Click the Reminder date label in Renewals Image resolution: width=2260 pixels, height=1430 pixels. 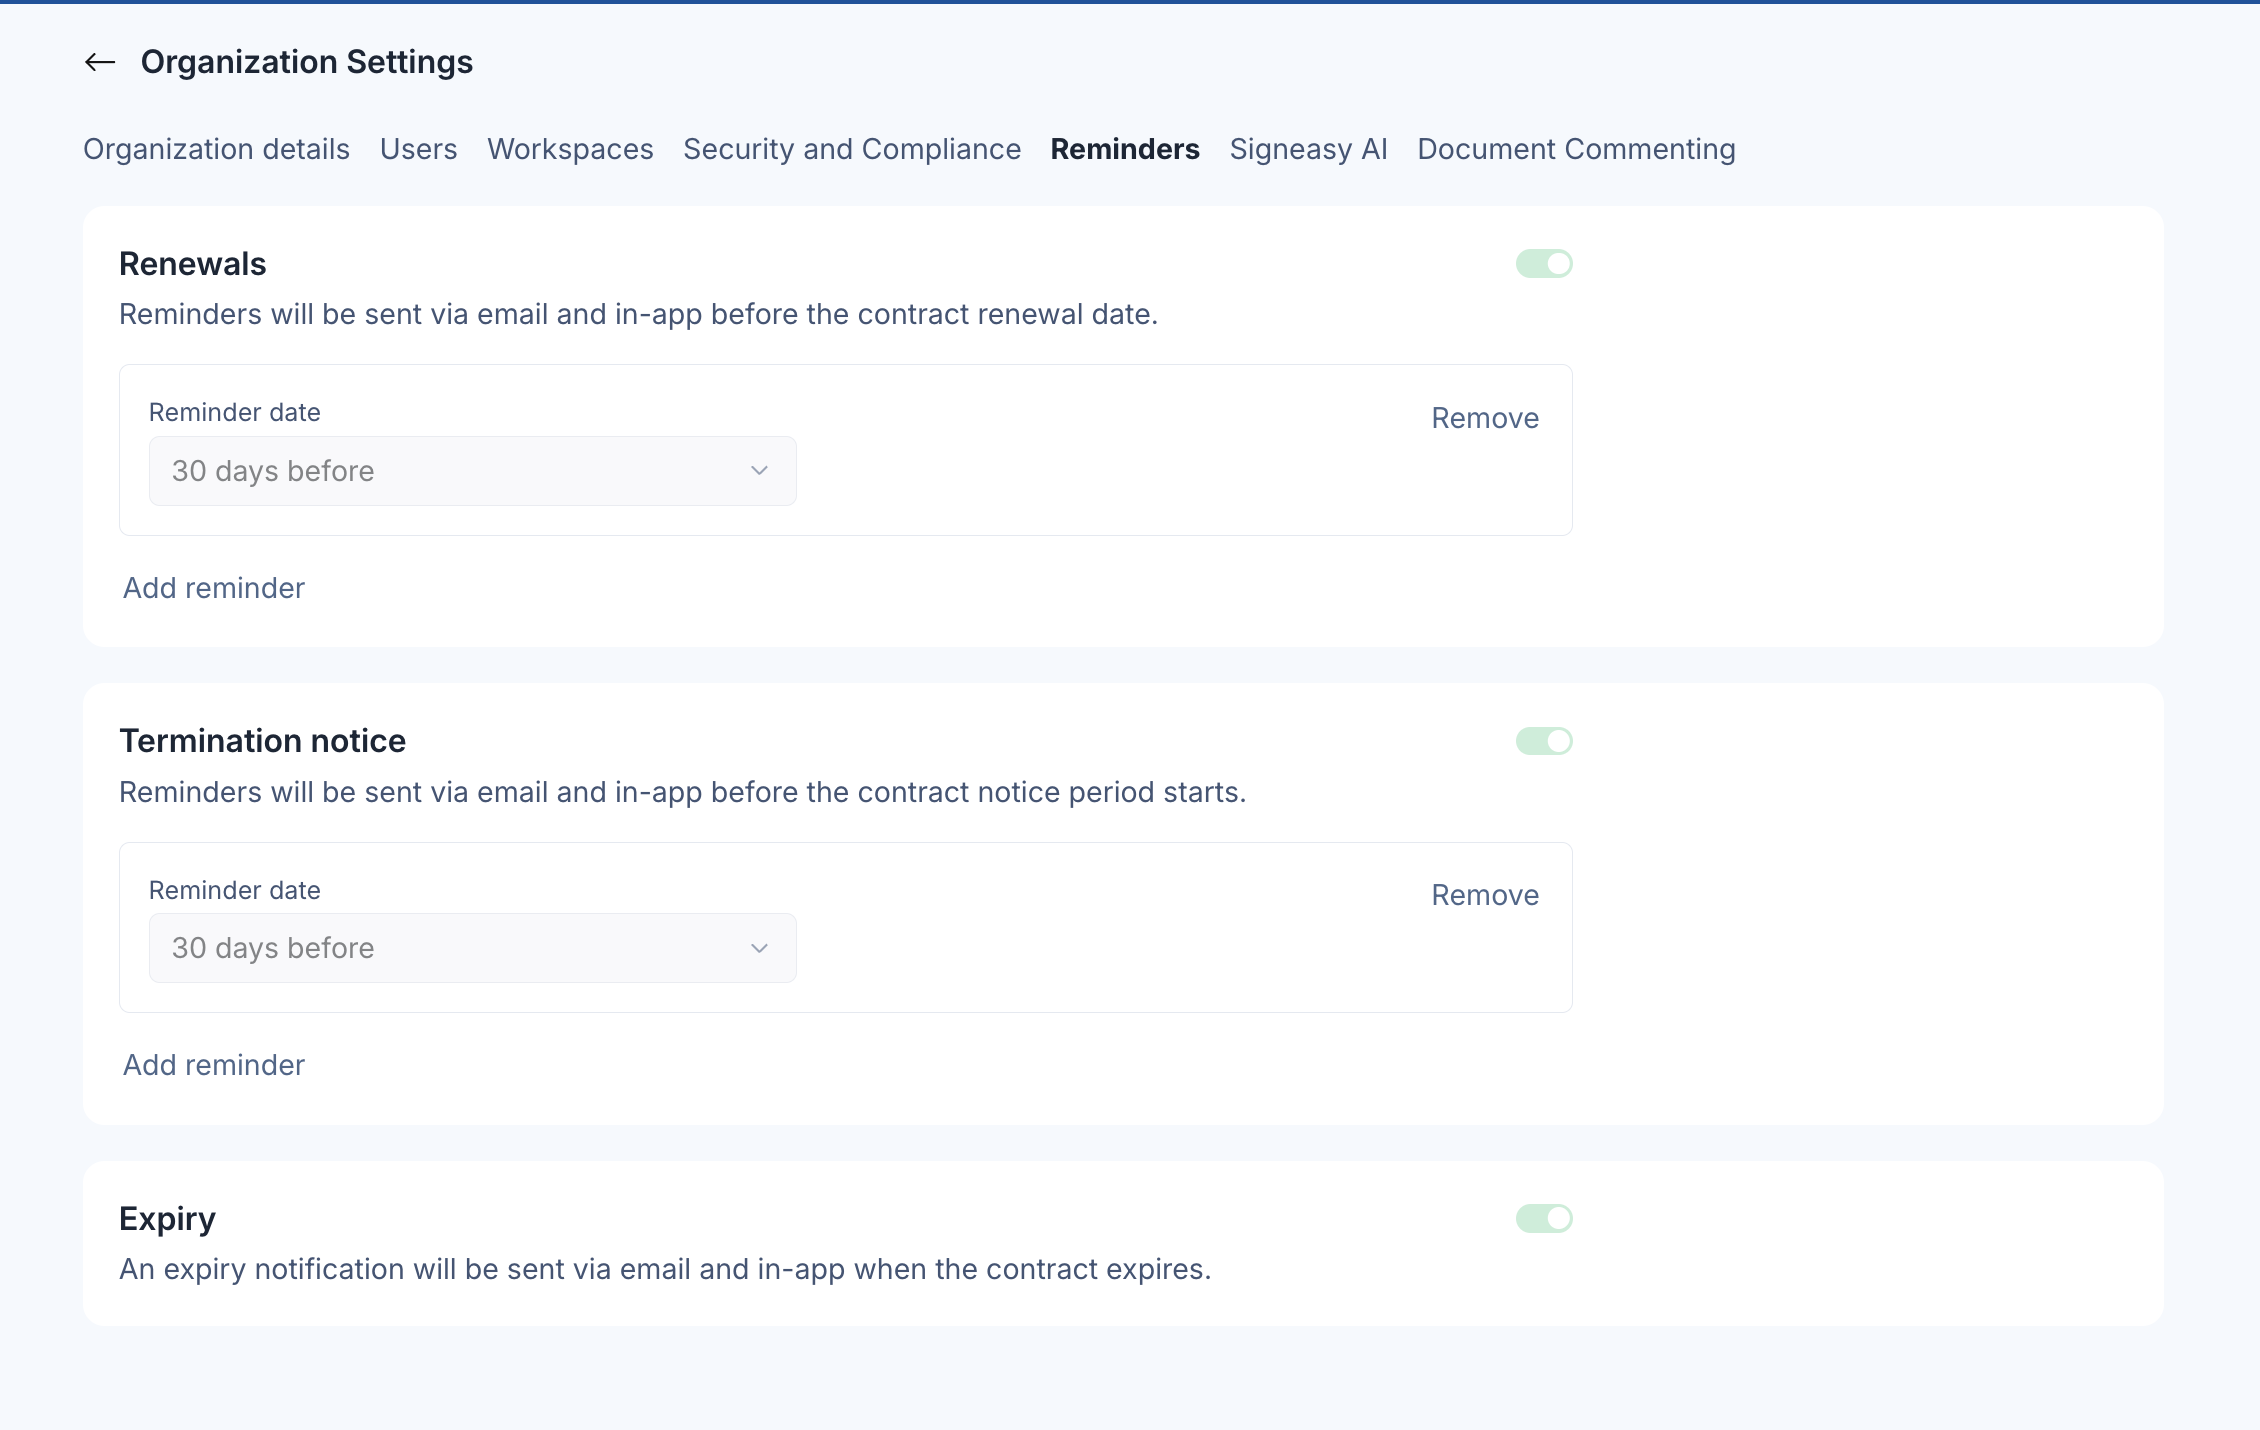coord(235,412)
